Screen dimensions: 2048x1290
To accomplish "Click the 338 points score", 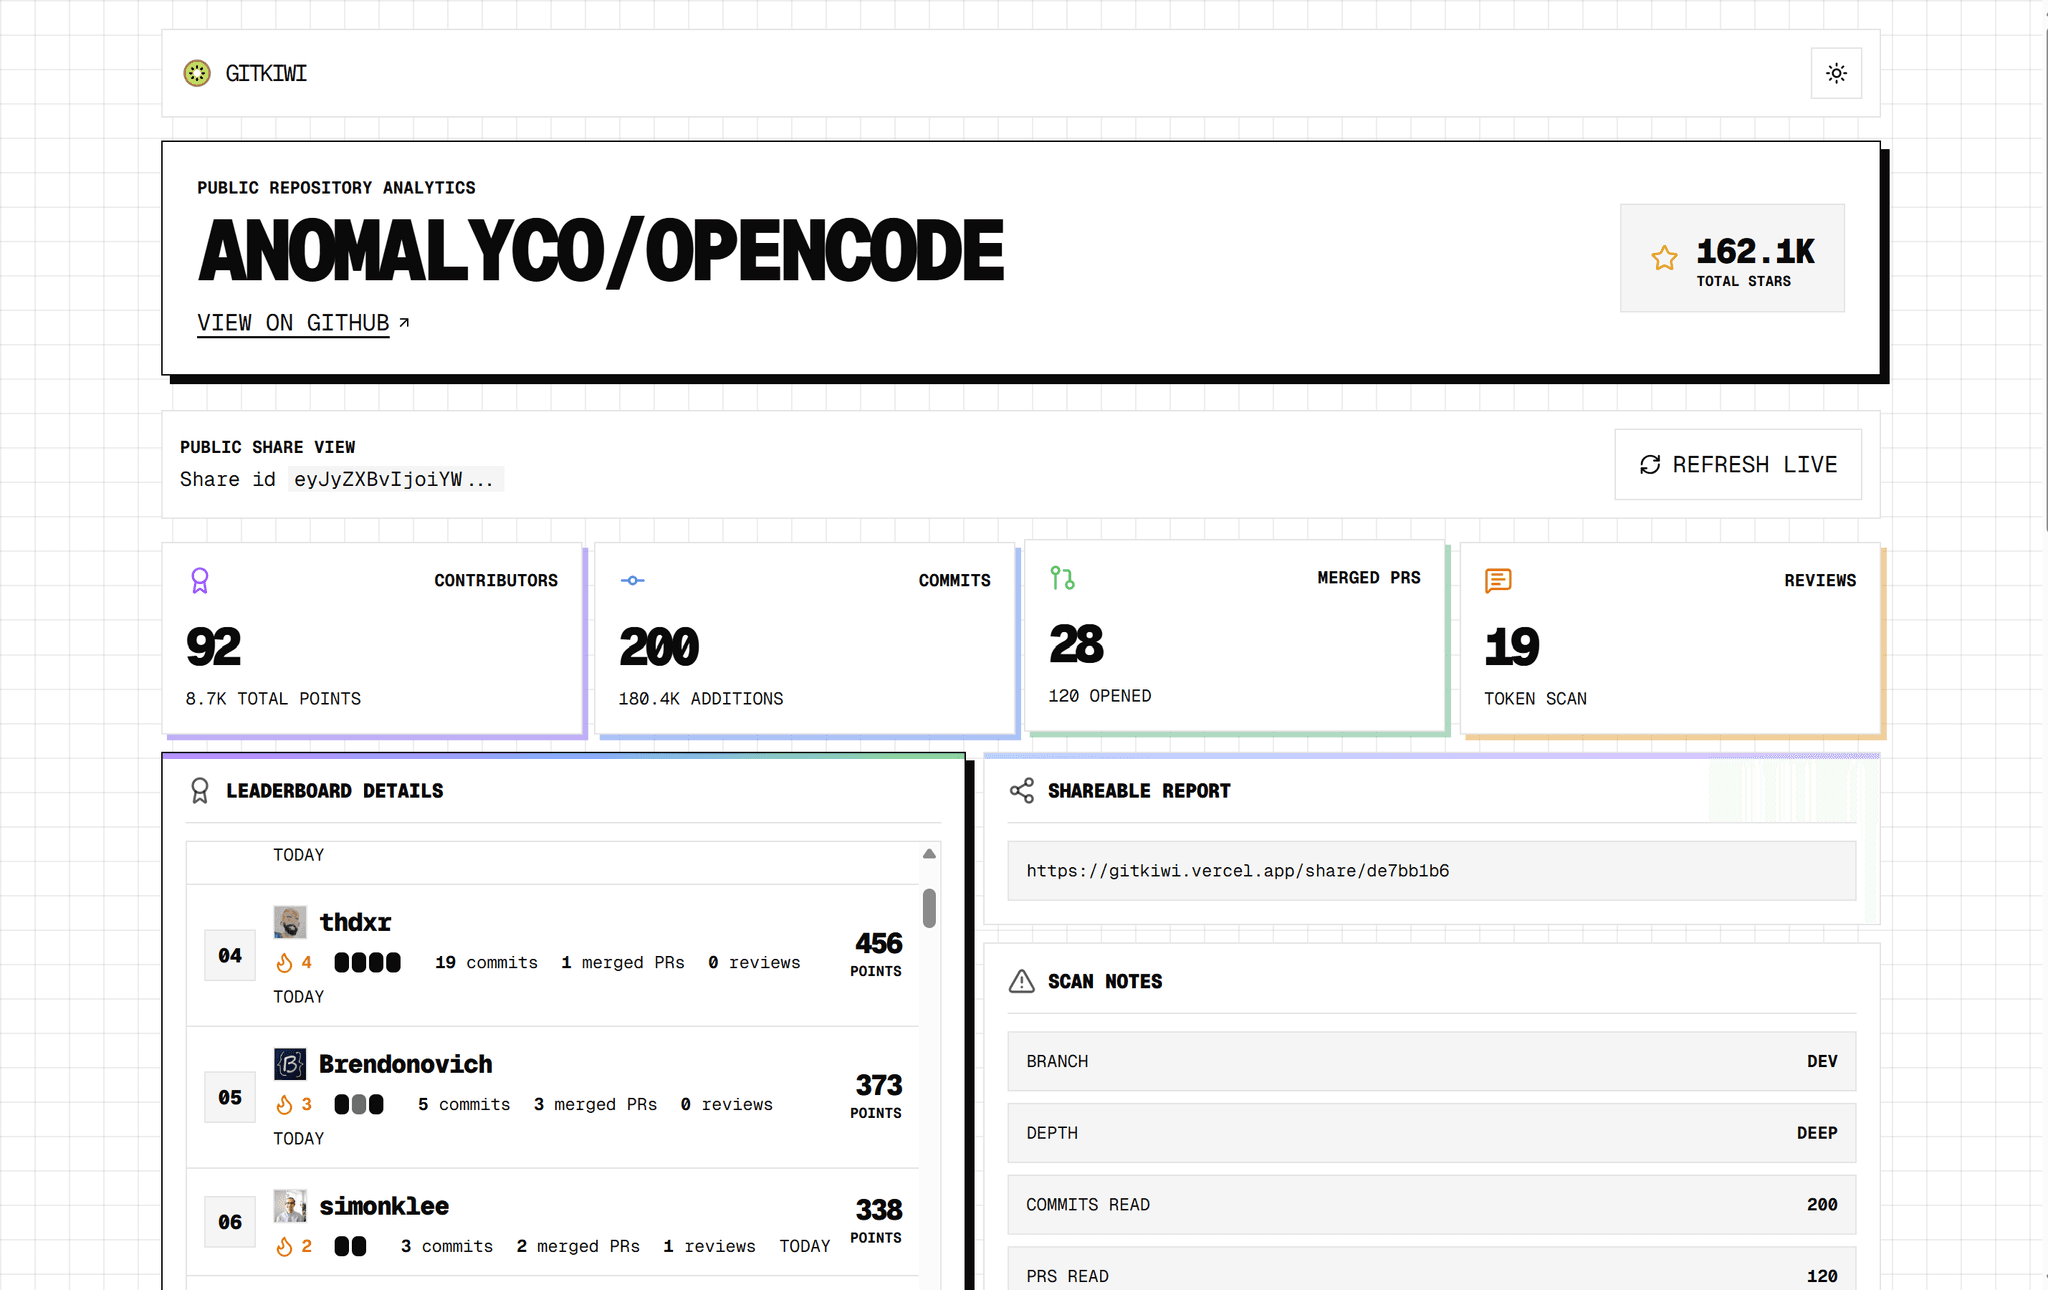I will tap(878, 1210).
